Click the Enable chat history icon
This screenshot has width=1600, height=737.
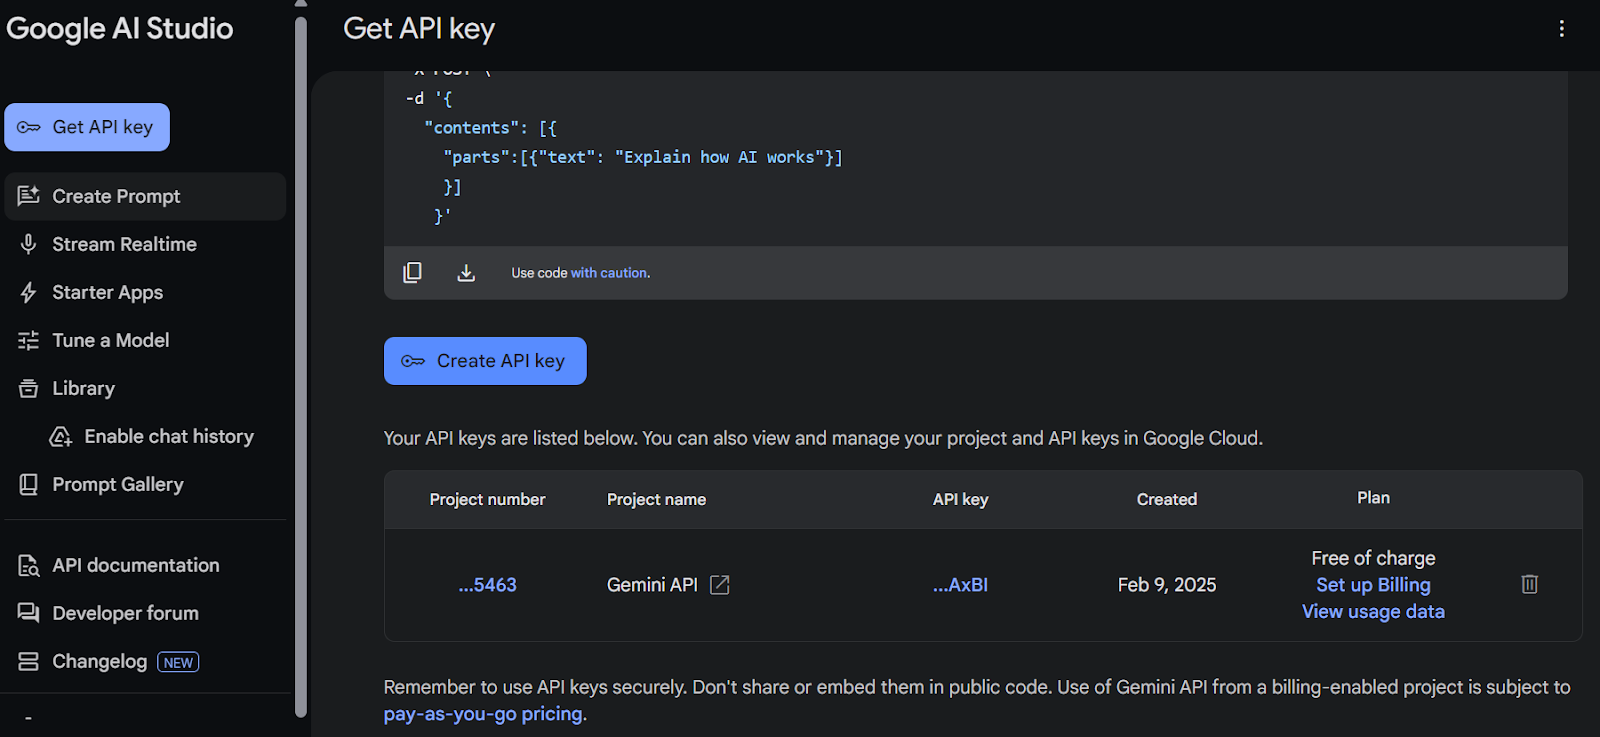click(60, 436)
